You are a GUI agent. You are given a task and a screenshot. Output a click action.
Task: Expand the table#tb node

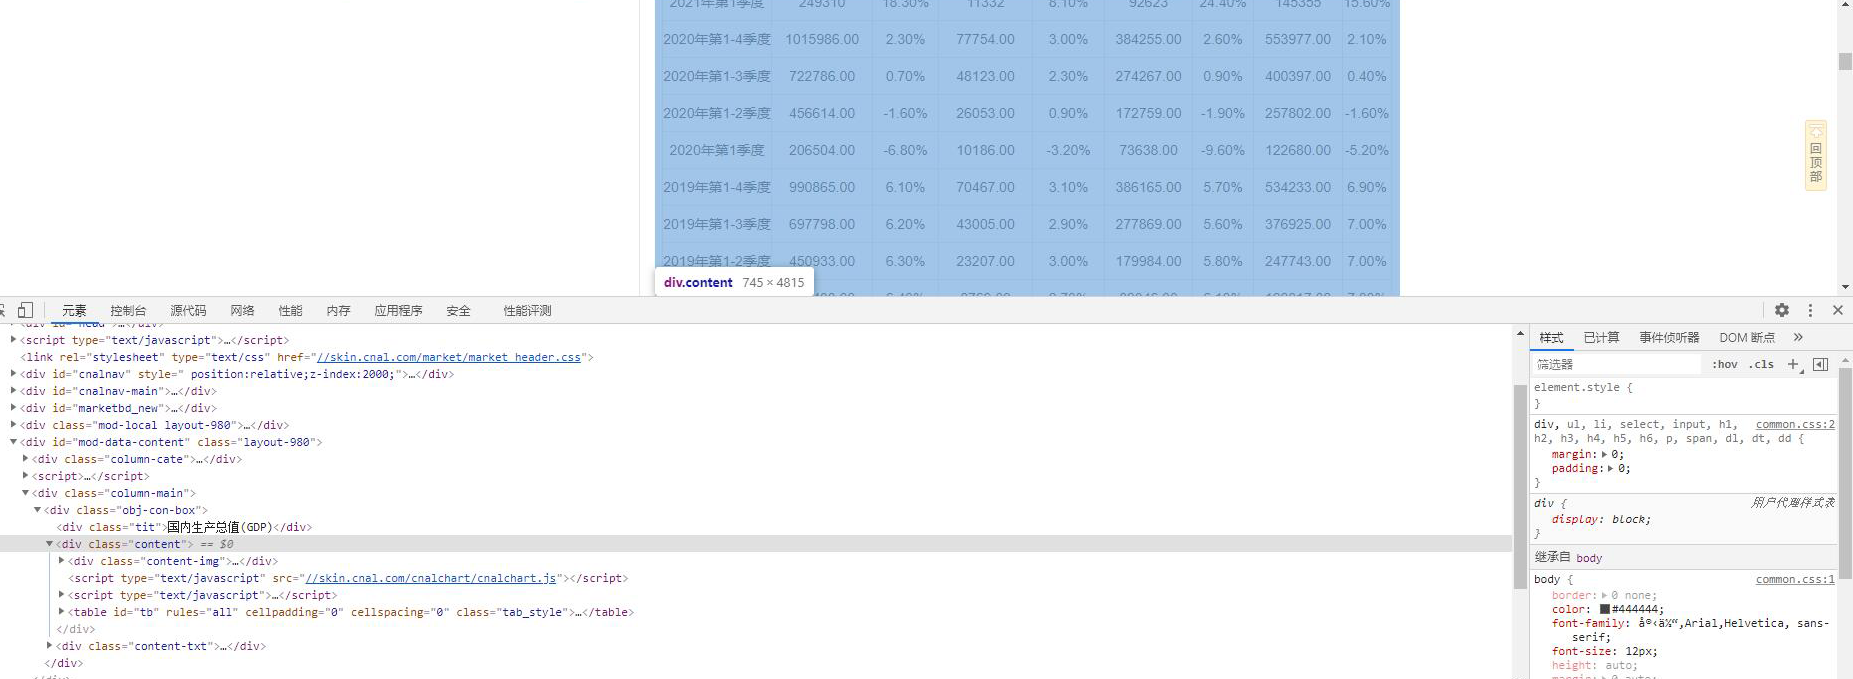[61, 612]
